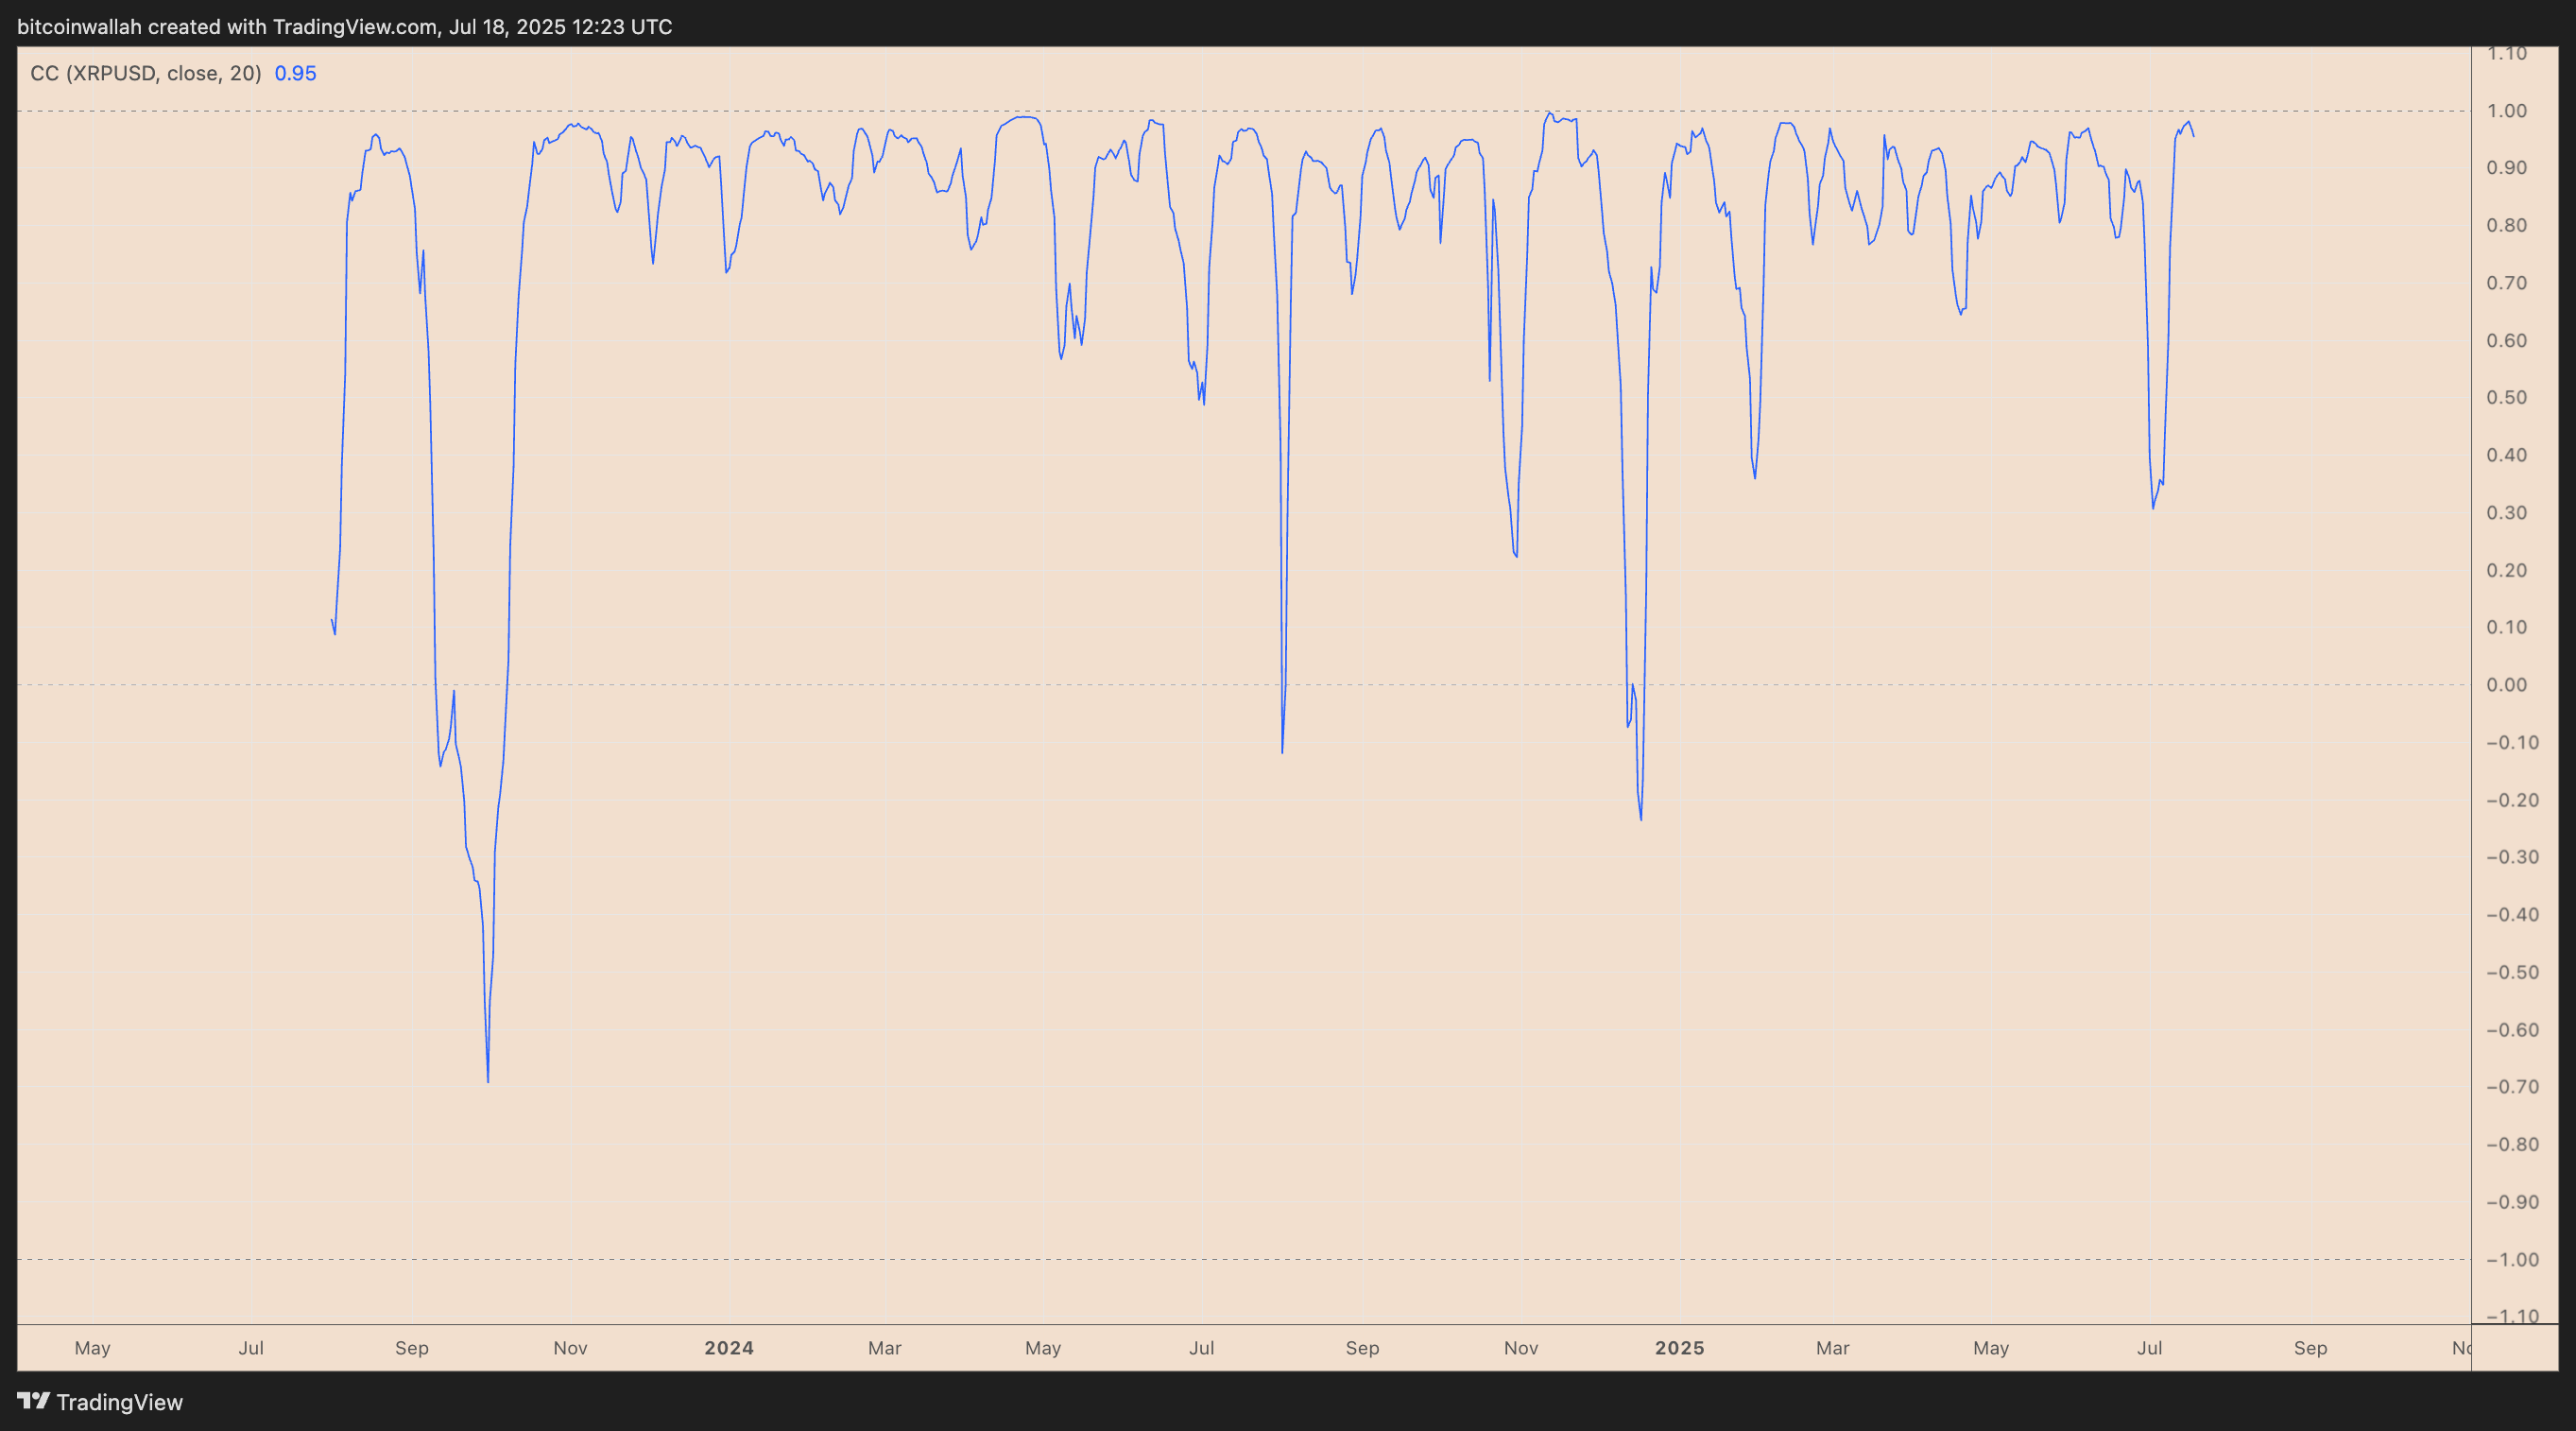The width and height of the screenshot is (2576, 1431).
Task: Click the 0.50 price axis label
Action: point(2506,398)
